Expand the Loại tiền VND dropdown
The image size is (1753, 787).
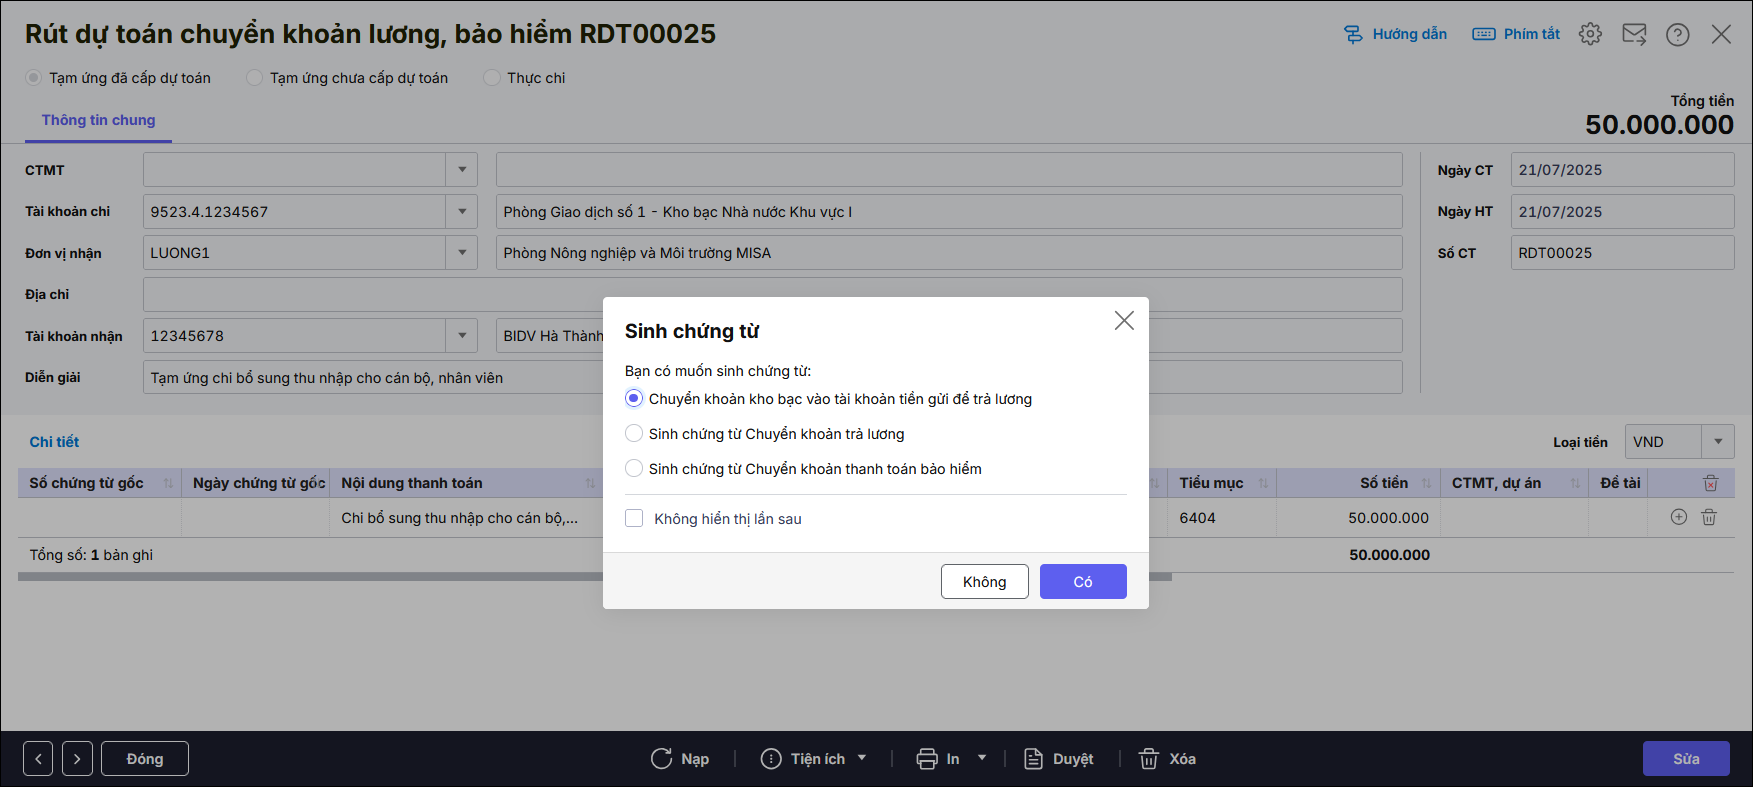1718,441
